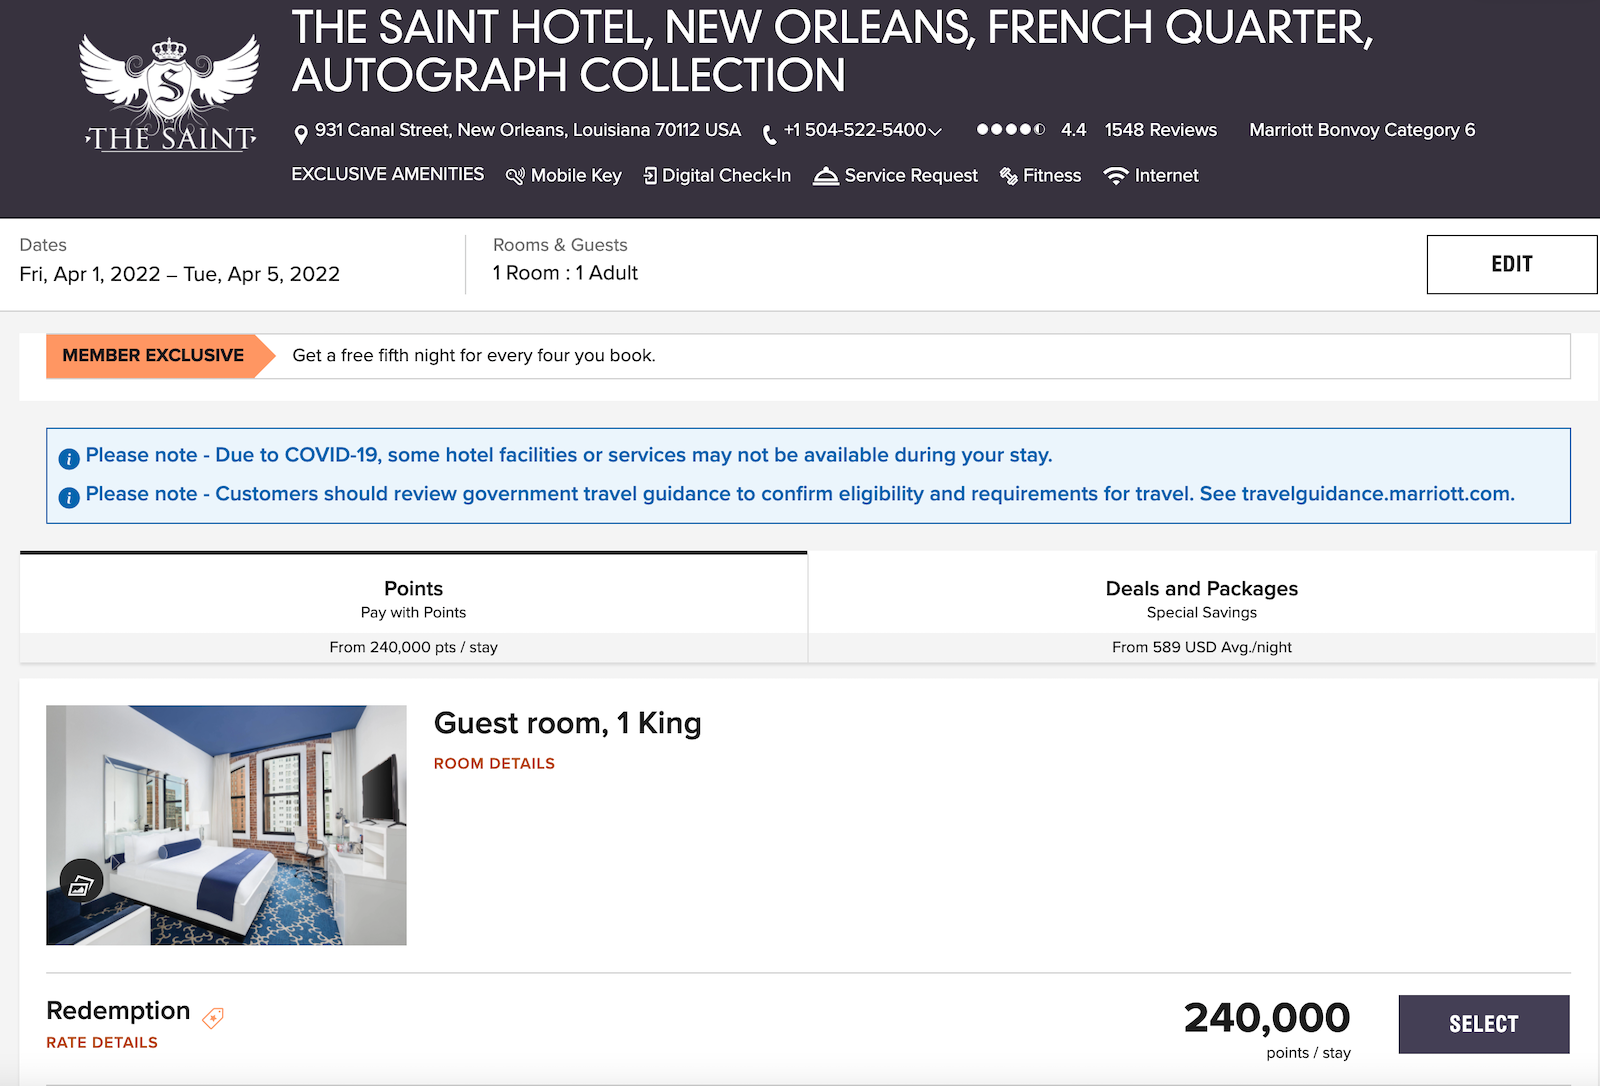
Task: Click the info icon on the COVID-19 notice
Action: click(68, 458)
